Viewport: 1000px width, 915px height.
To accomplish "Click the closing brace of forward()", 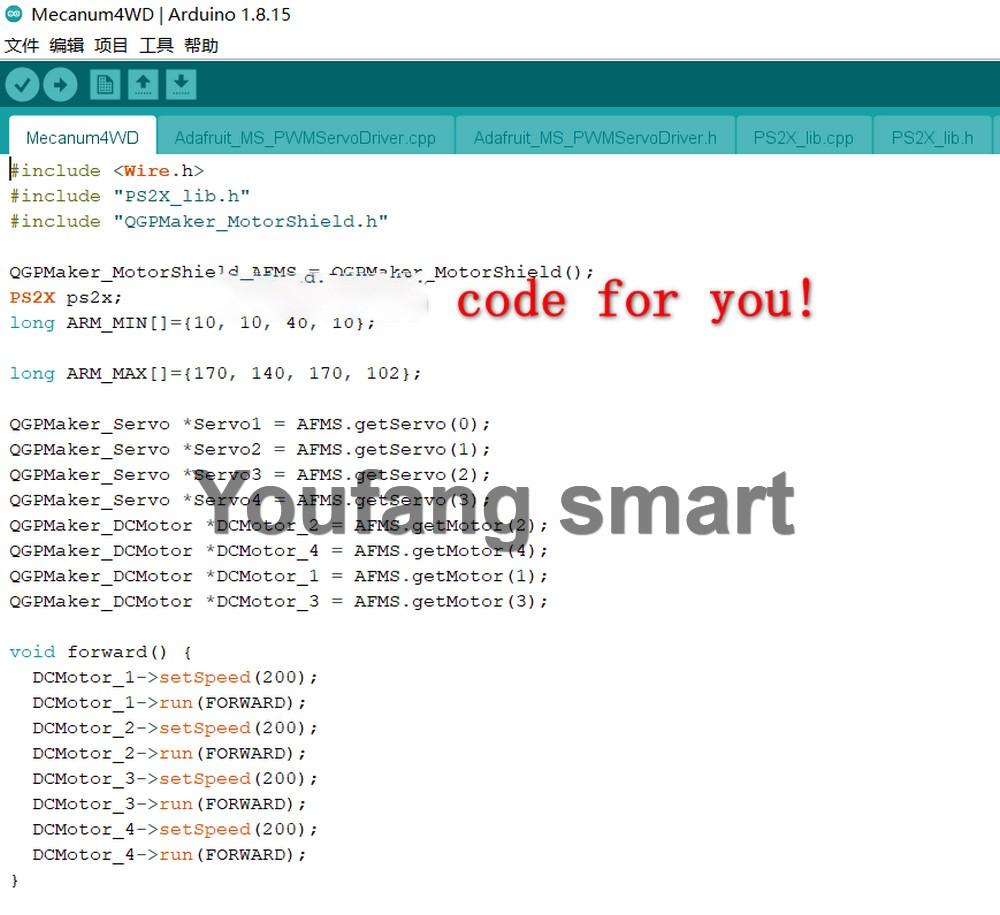I will pyautogui.click(x=15, y=881).
